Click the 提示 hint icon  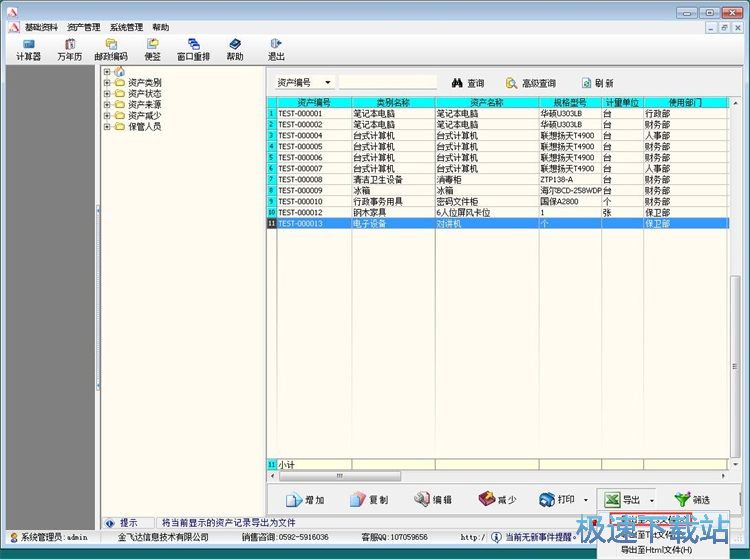110,523
